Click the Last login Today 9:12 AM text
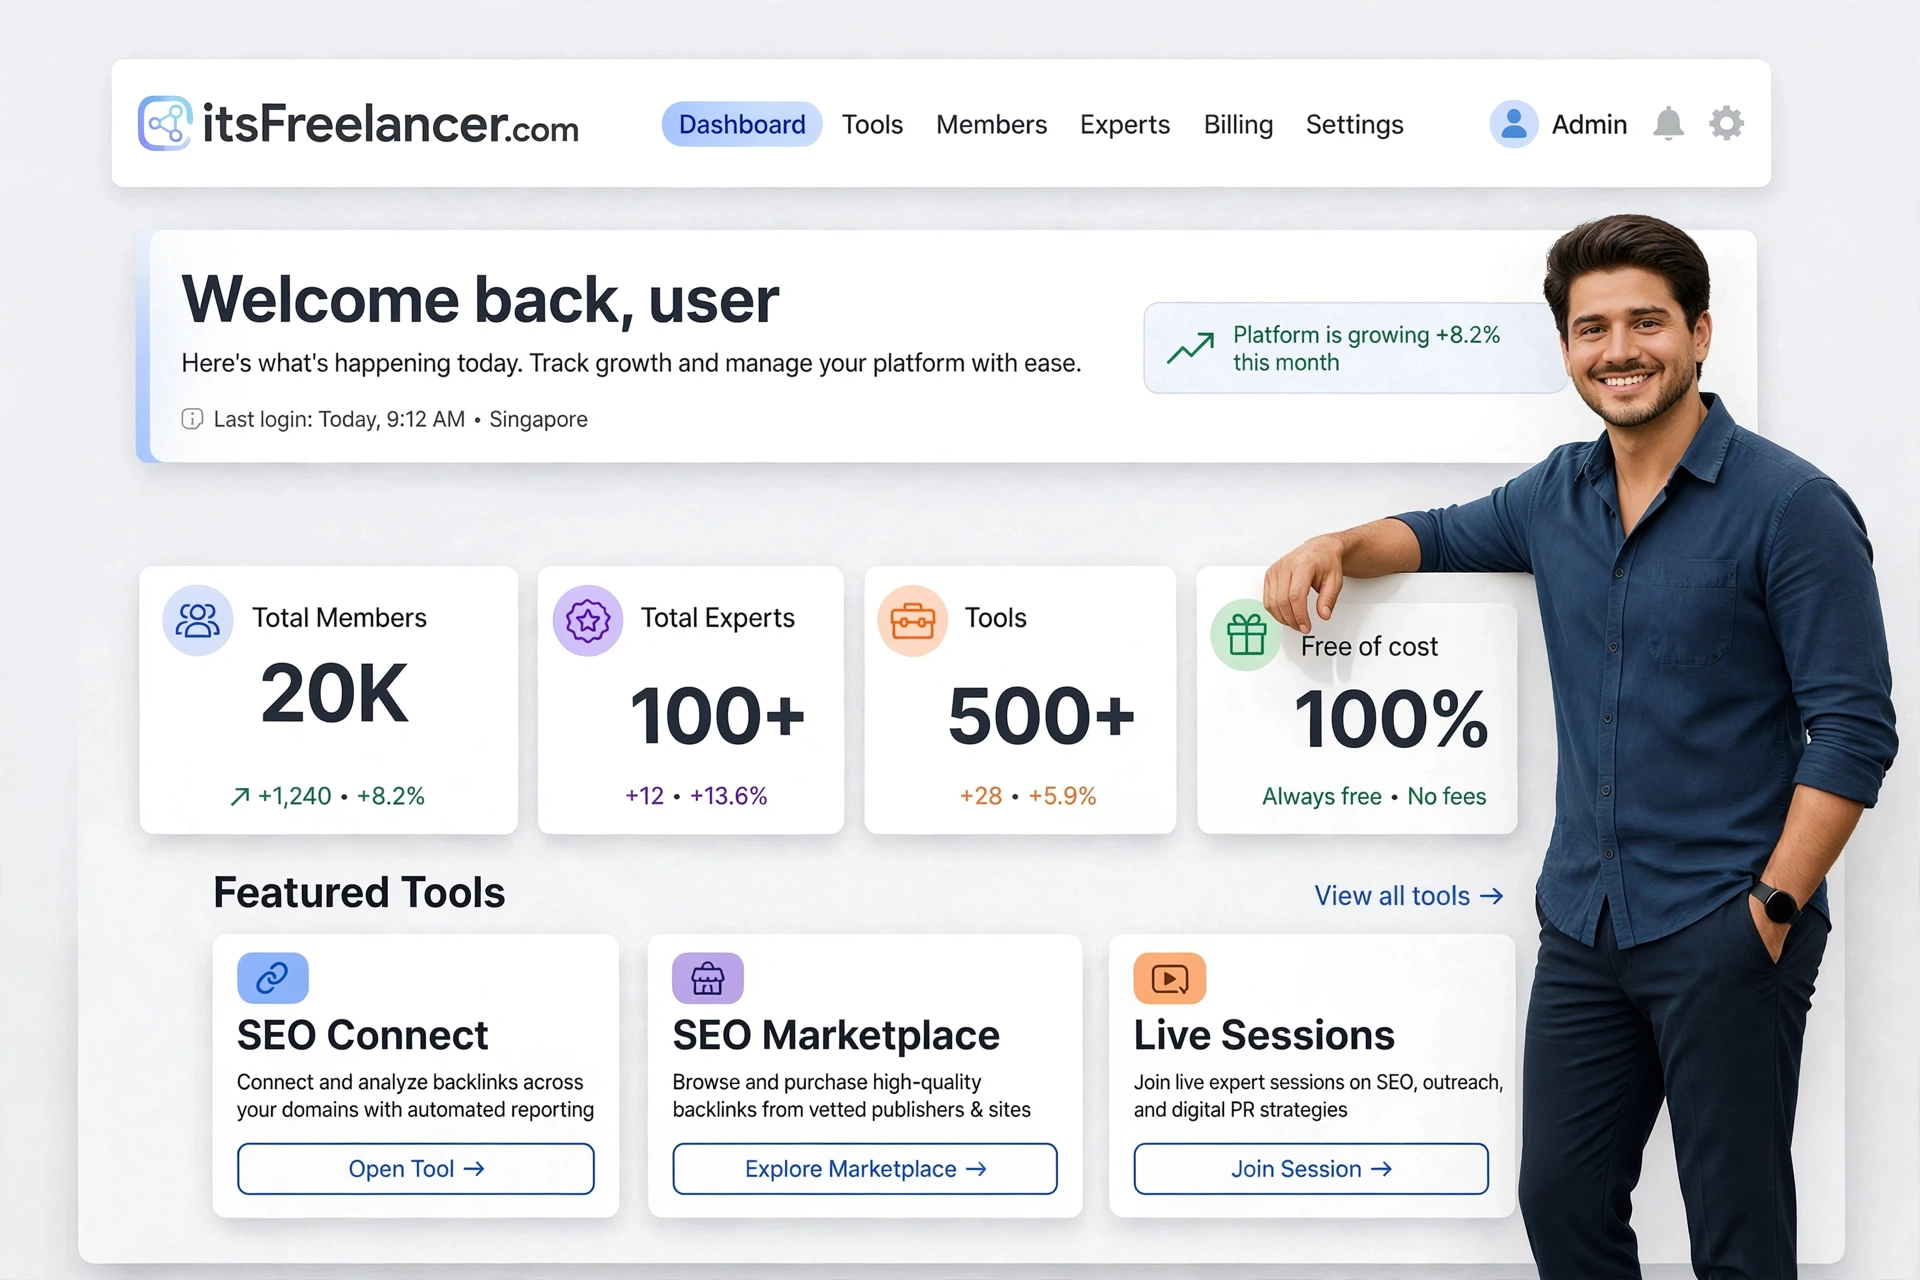The width and height of the screenshot is (1920, 1280). point(339,419)
